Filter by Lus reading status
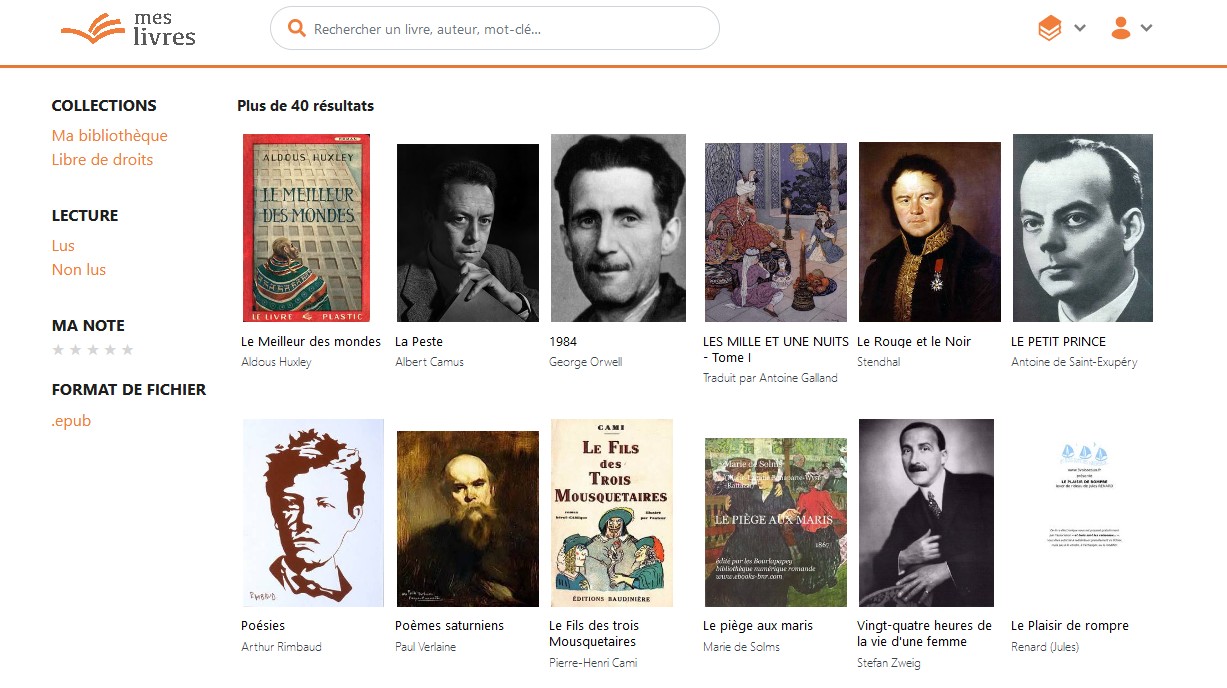This screenshot has width=1227, height=688. [x=63, y=246]
